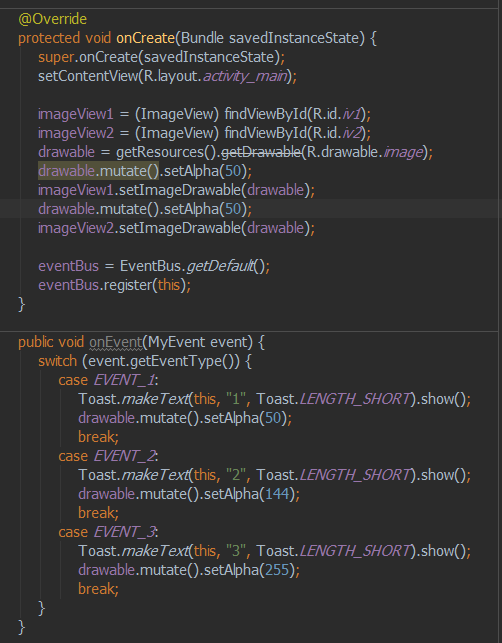The image size is (502, 643).
Task: Click the EVENT_3 case constant
Action: pos(124,532)
